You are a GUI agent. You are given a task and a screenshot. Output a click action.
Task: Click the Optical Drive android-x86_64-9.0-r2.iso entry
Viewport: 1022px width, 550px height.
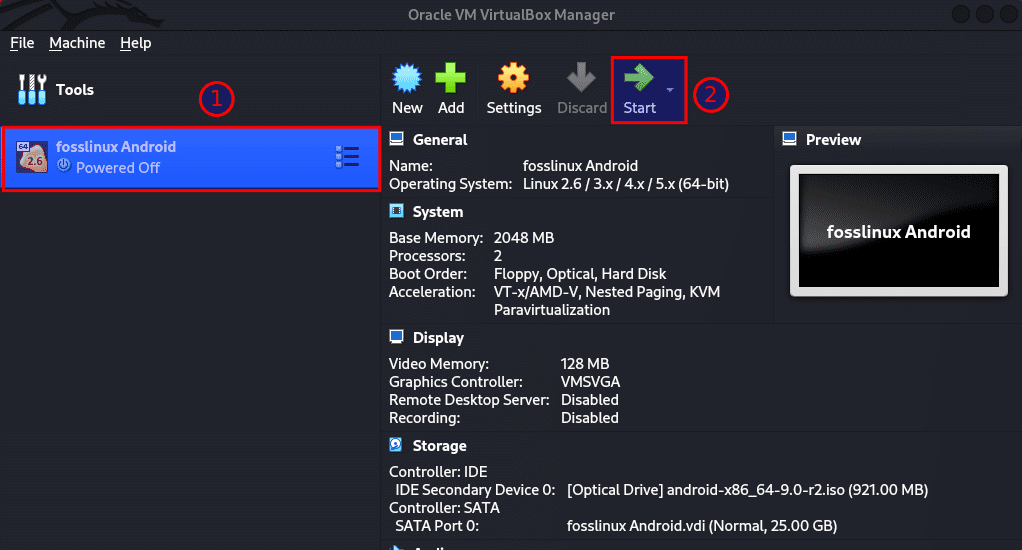pos(748,490)
